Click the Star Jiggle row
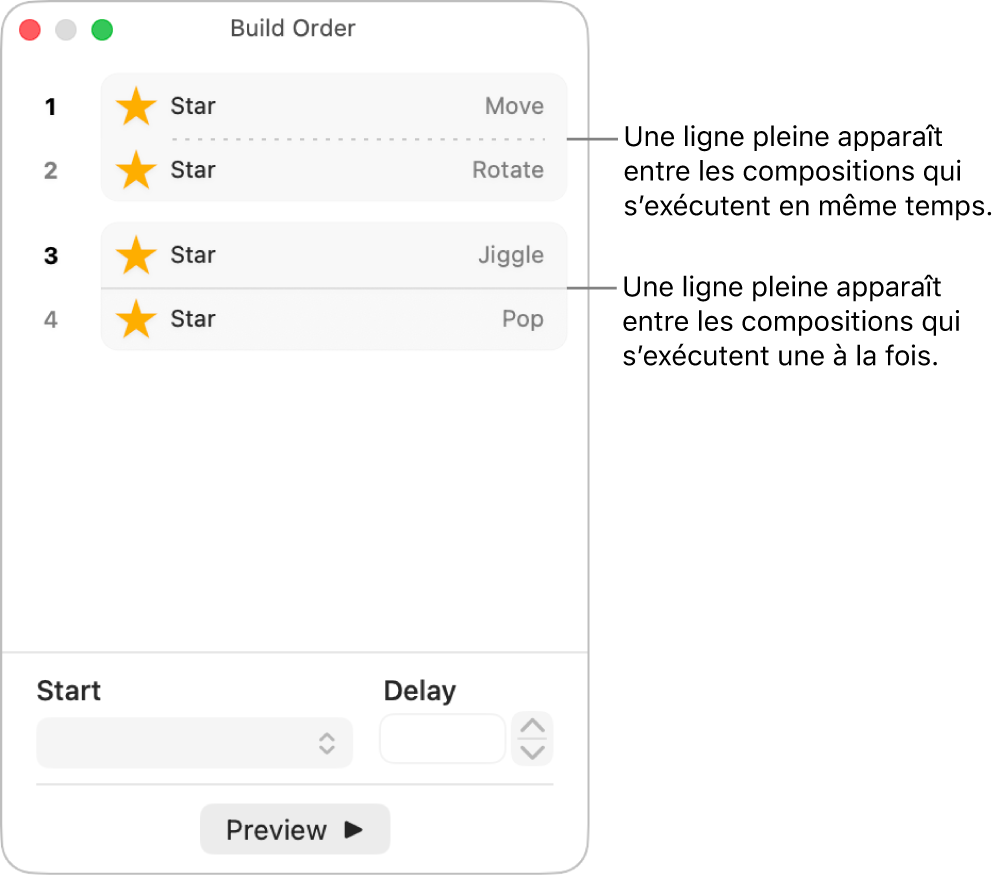 330,255
